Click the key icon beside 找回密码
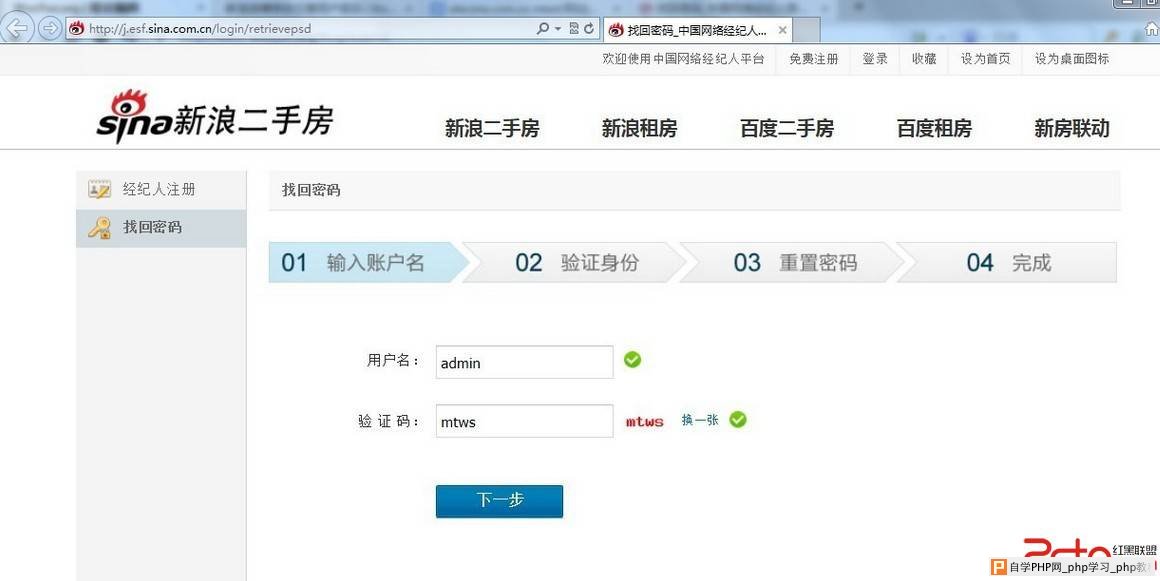Viewport: 1160px width, 581px height. 99,227
